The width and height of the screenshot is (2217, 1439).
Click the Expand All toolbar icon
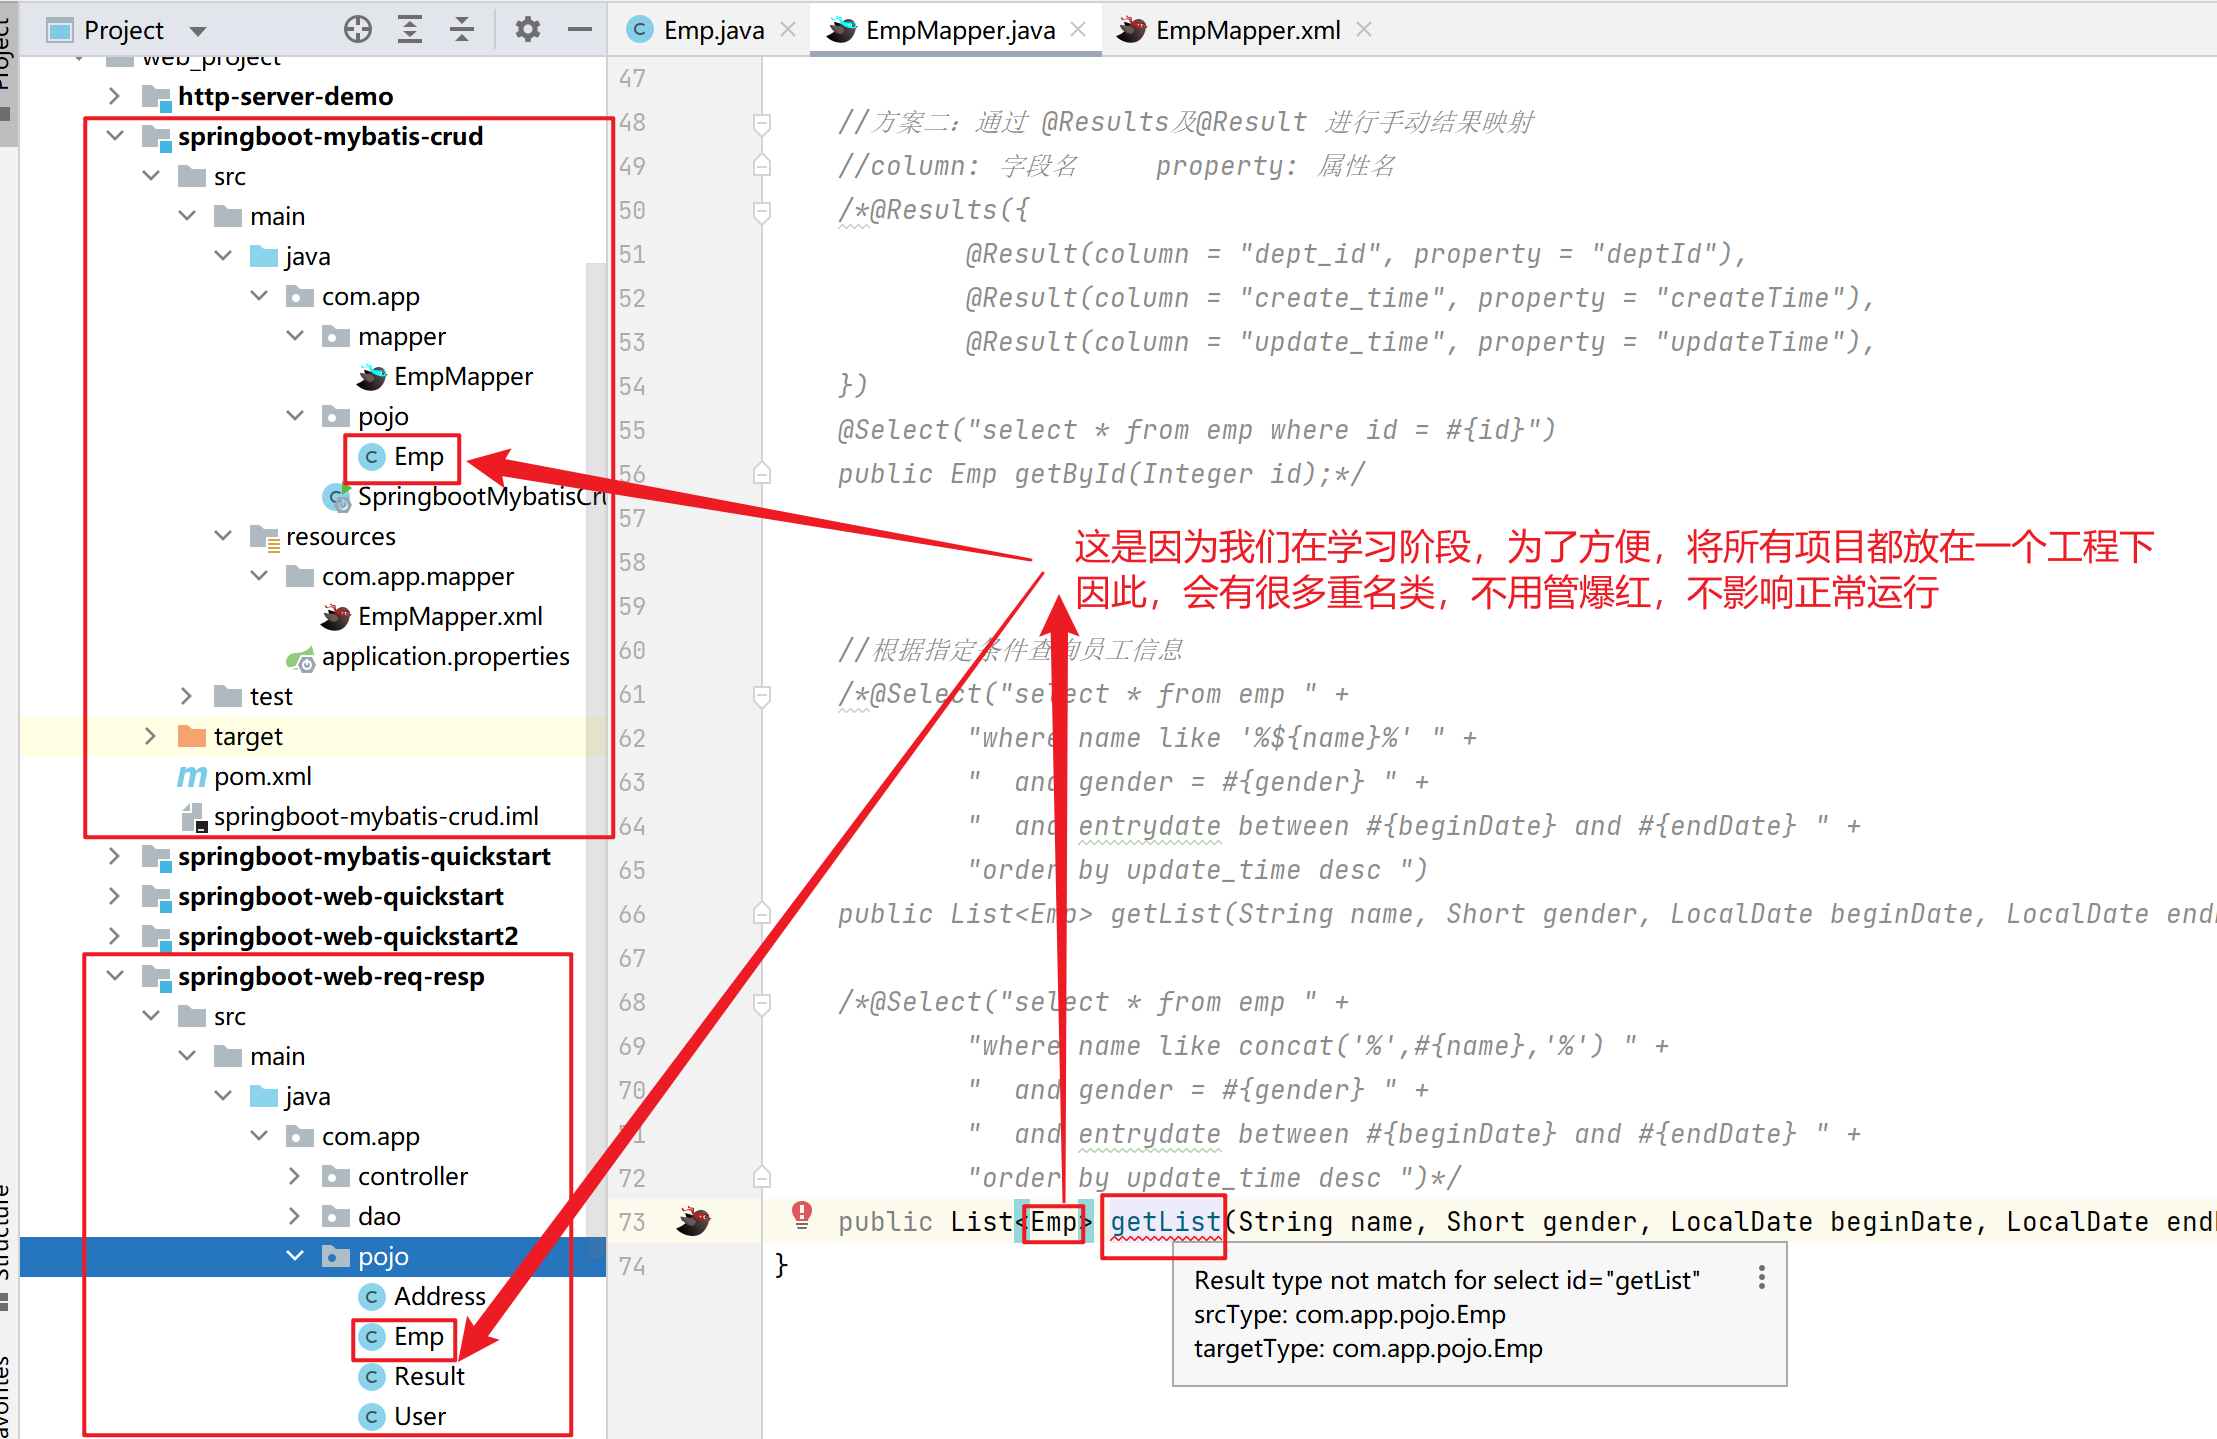coord(410,30)
